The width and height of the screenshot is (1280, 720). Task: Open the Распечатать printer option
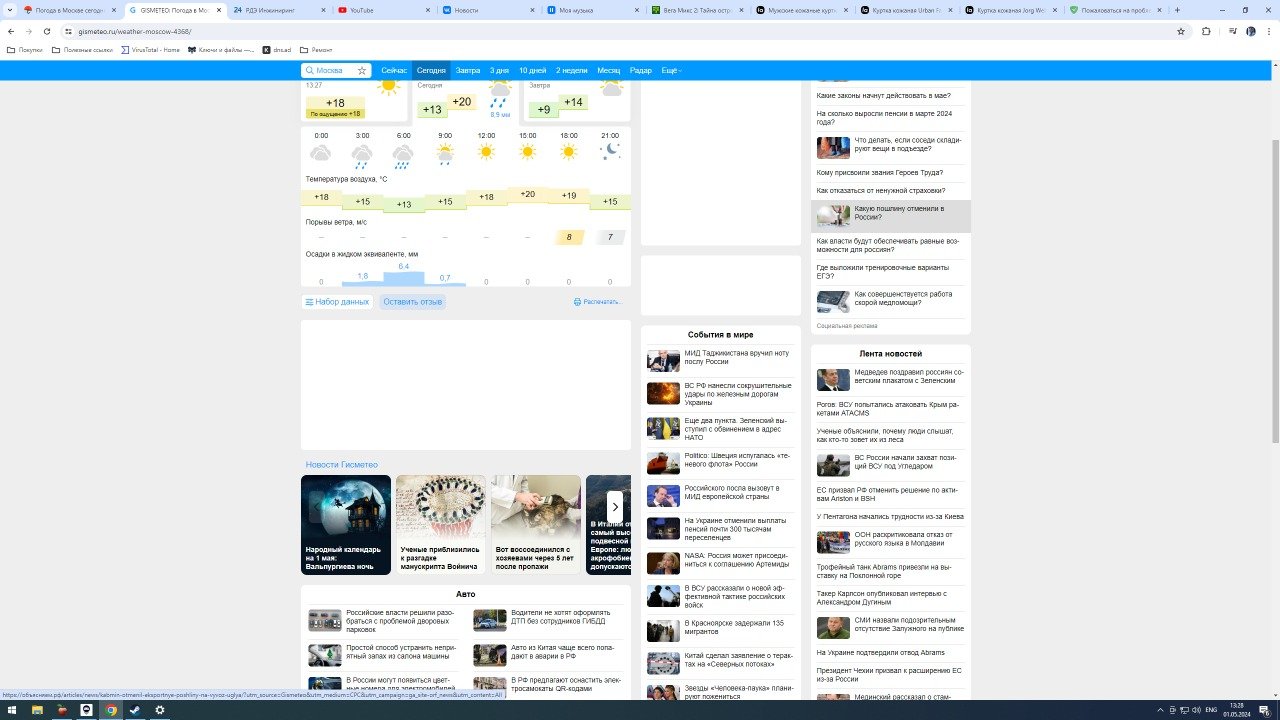(x=598, y=301)
